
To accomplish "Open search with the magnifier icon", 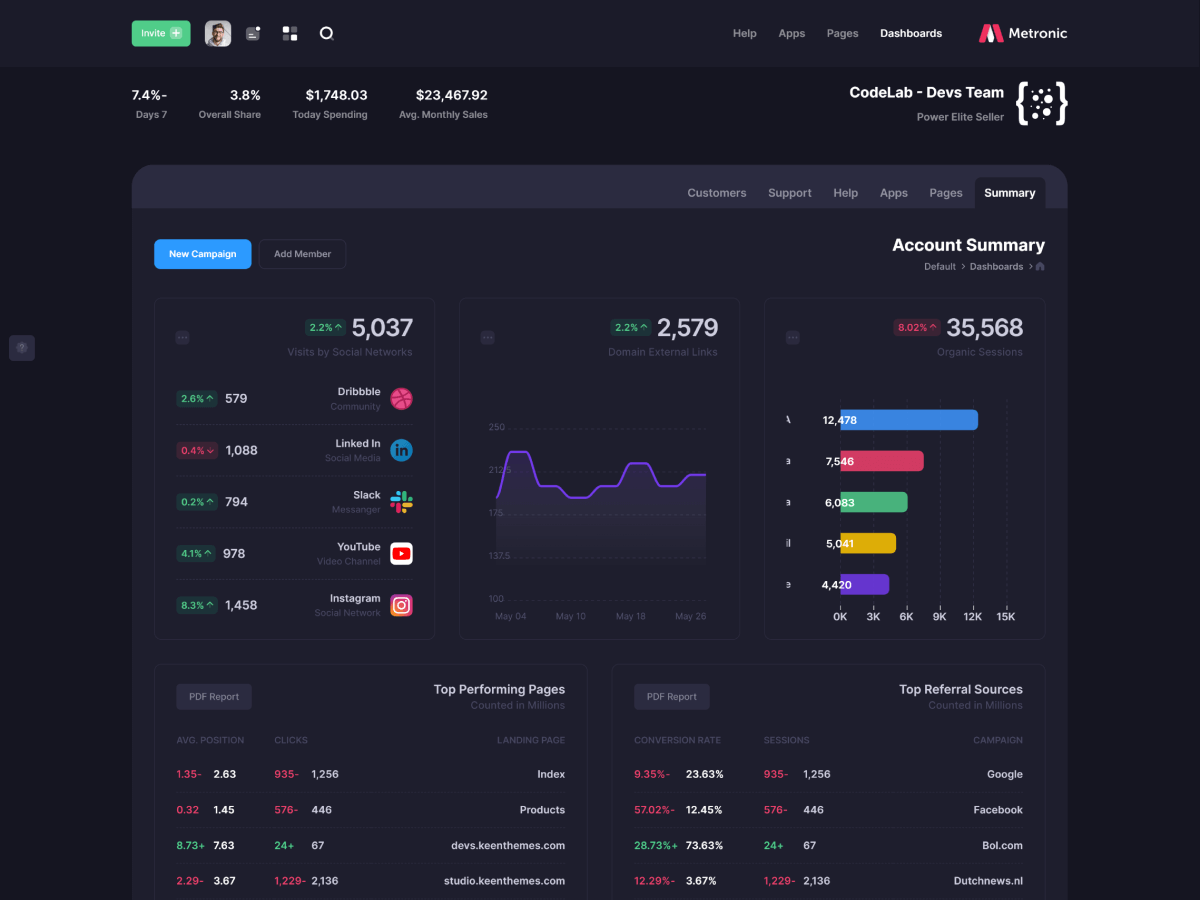I will pos(326,33).
